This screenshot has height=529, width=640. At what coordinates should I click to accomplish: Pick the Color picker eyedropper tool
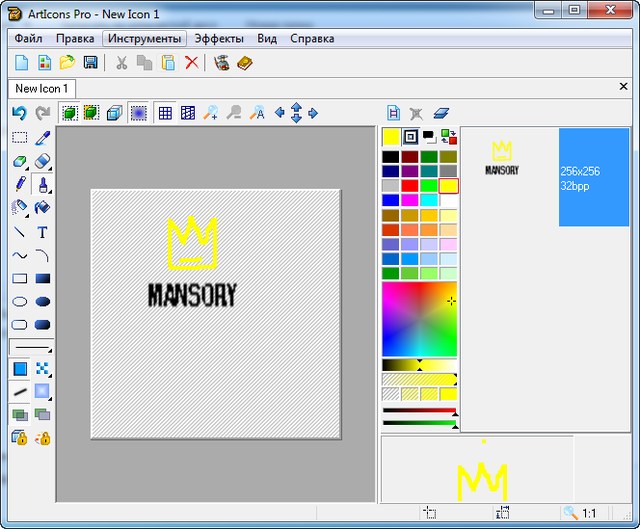click(x=43, y=138)
